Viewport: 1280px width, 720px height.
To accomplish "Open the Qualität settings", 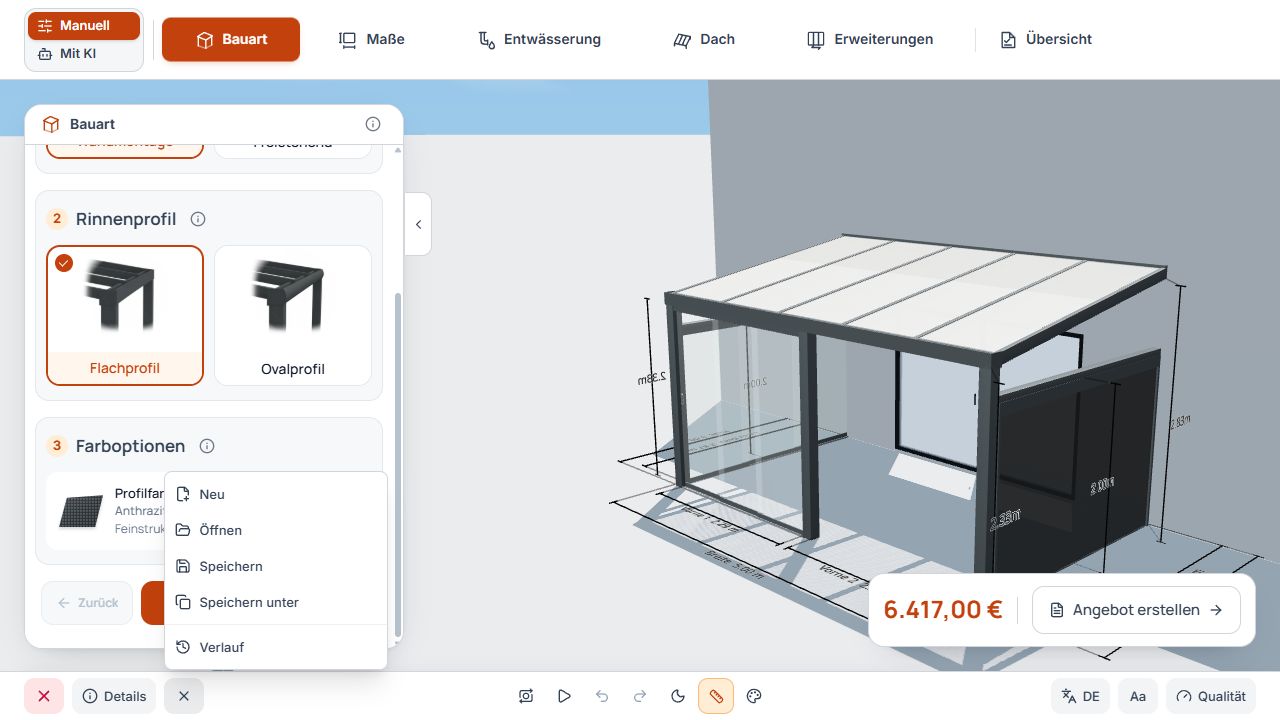I will tap(1211, 696).
